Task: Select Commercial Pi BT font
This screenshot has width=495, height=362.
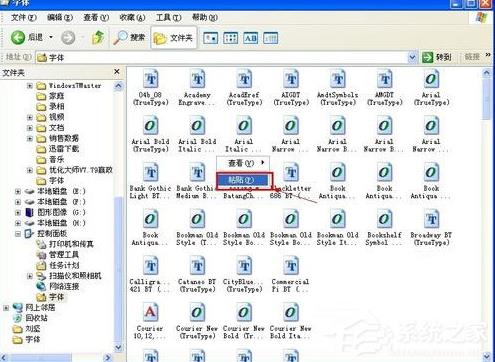Action: pos(291,274)
